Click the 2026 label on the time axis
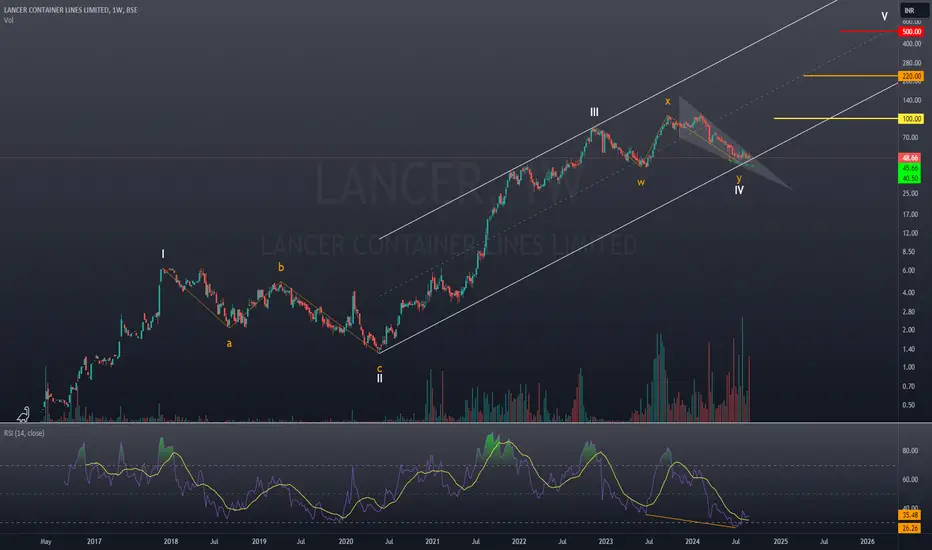Image resolution: width=932 pixels, height=550 pixels. [x=867, y=542]
